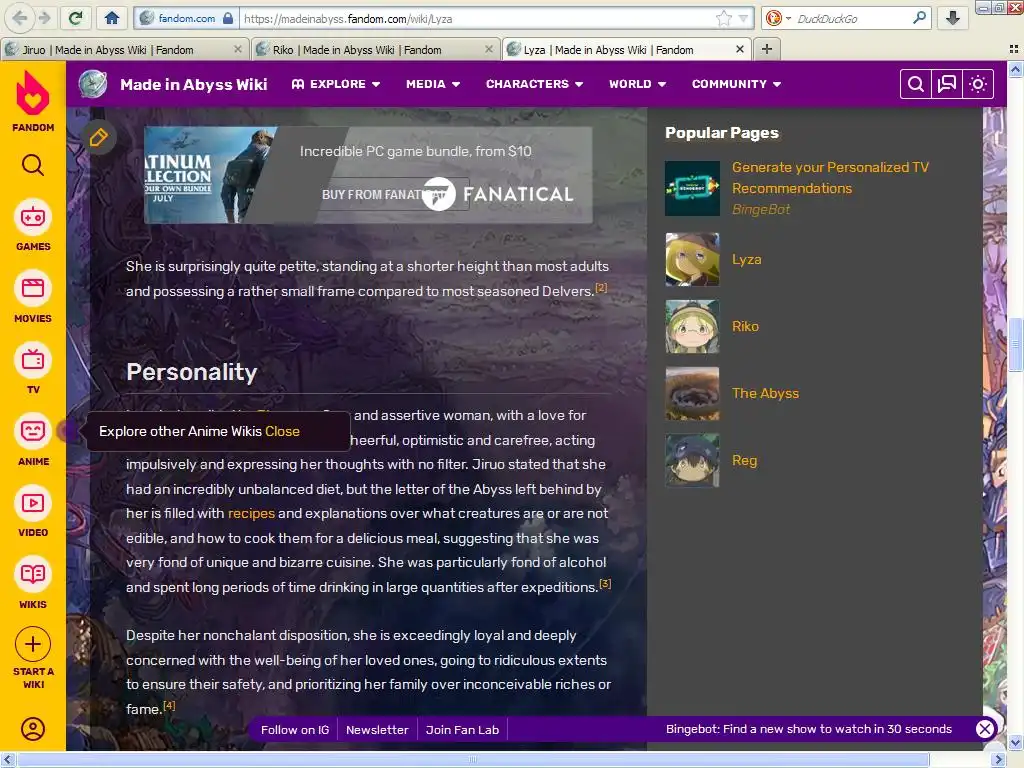Open the Games section icon
The image size is (1024, 768).
pos(33,217)
